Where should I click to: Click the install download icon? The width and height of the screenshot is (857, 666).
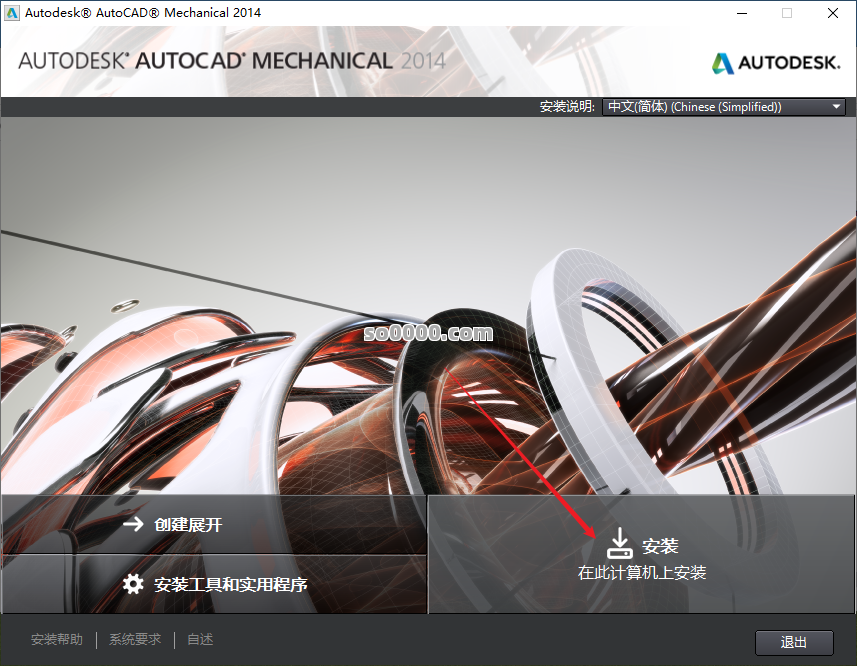[x=619, y=545]
